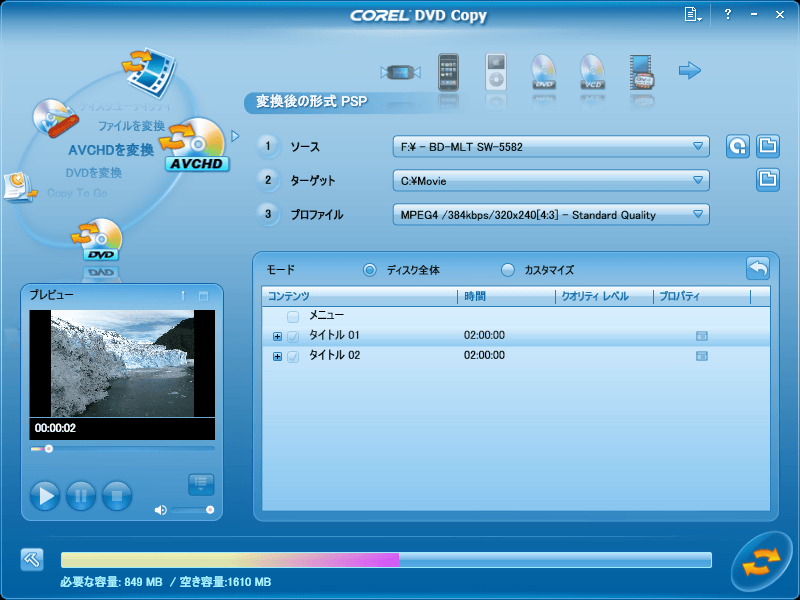Click the pin icon in the preview panel
The width and height of the screenshot is (800, 600).
coord(183,295)
